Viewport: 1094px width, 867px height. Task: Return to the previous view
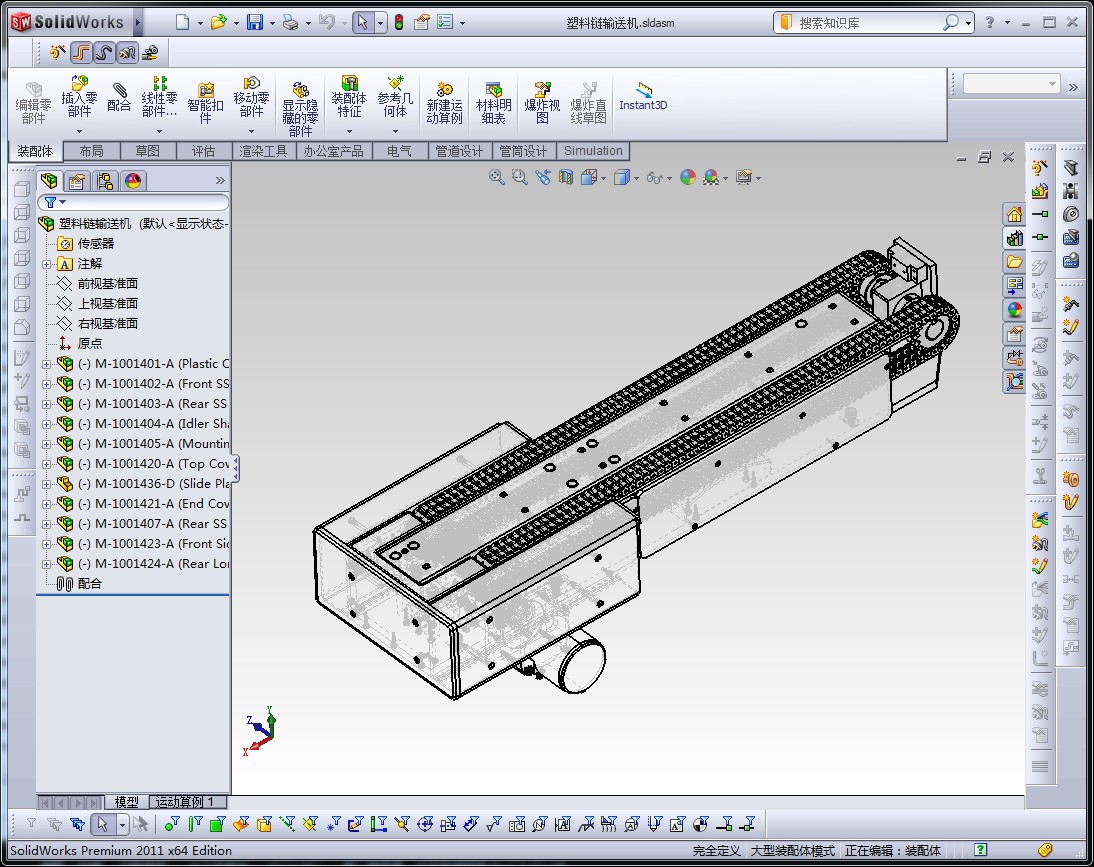[543, 177]
